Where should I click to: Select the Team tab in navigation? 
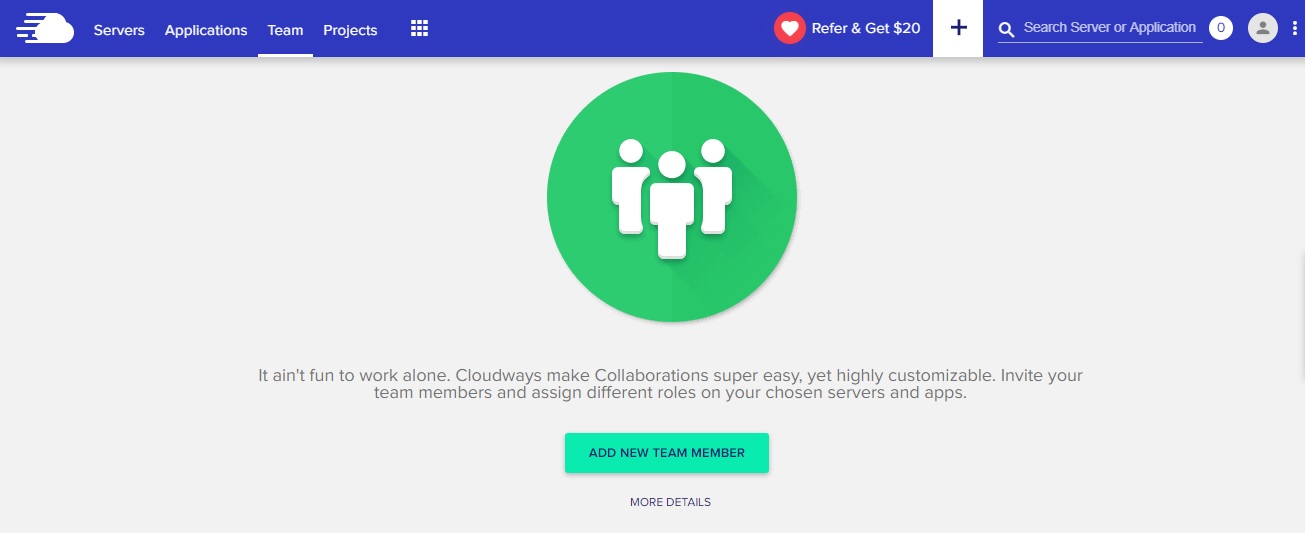285,30
